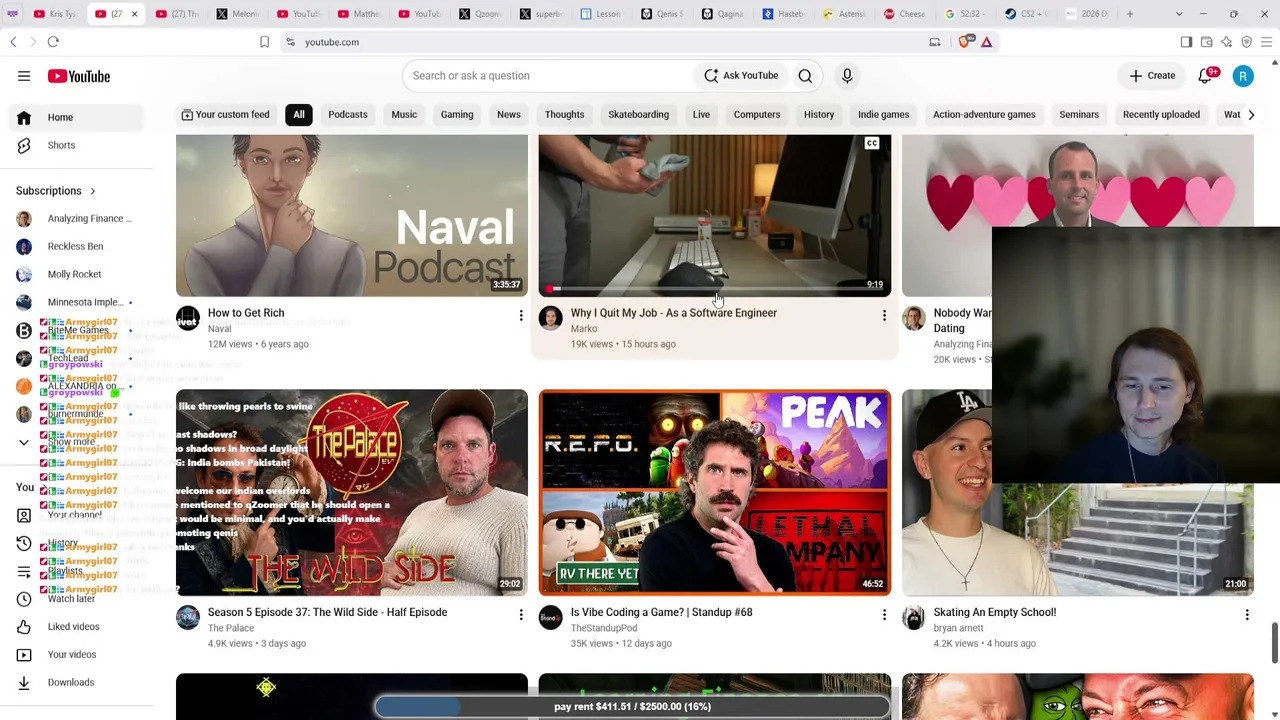This screenshot has height=720, width=1280.
Task: Open the Brave Shields lion icon
Action: pyautogui.click(x=965, y=42)
